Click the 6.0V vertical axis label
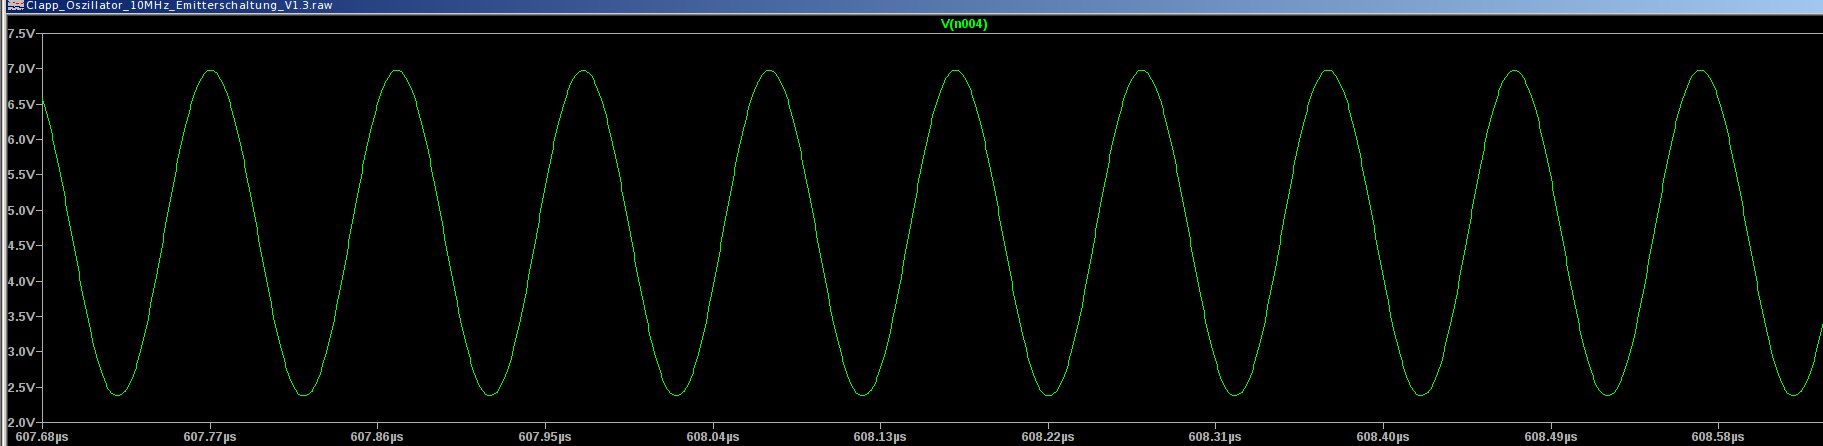The image size is (1823, 446). (x=21, y=140)
